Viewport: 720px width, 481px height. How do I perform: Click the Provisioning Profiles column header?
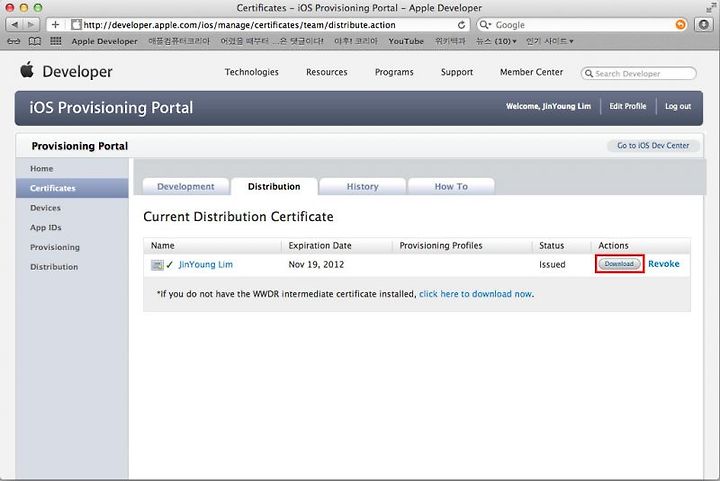coord(441,246)
